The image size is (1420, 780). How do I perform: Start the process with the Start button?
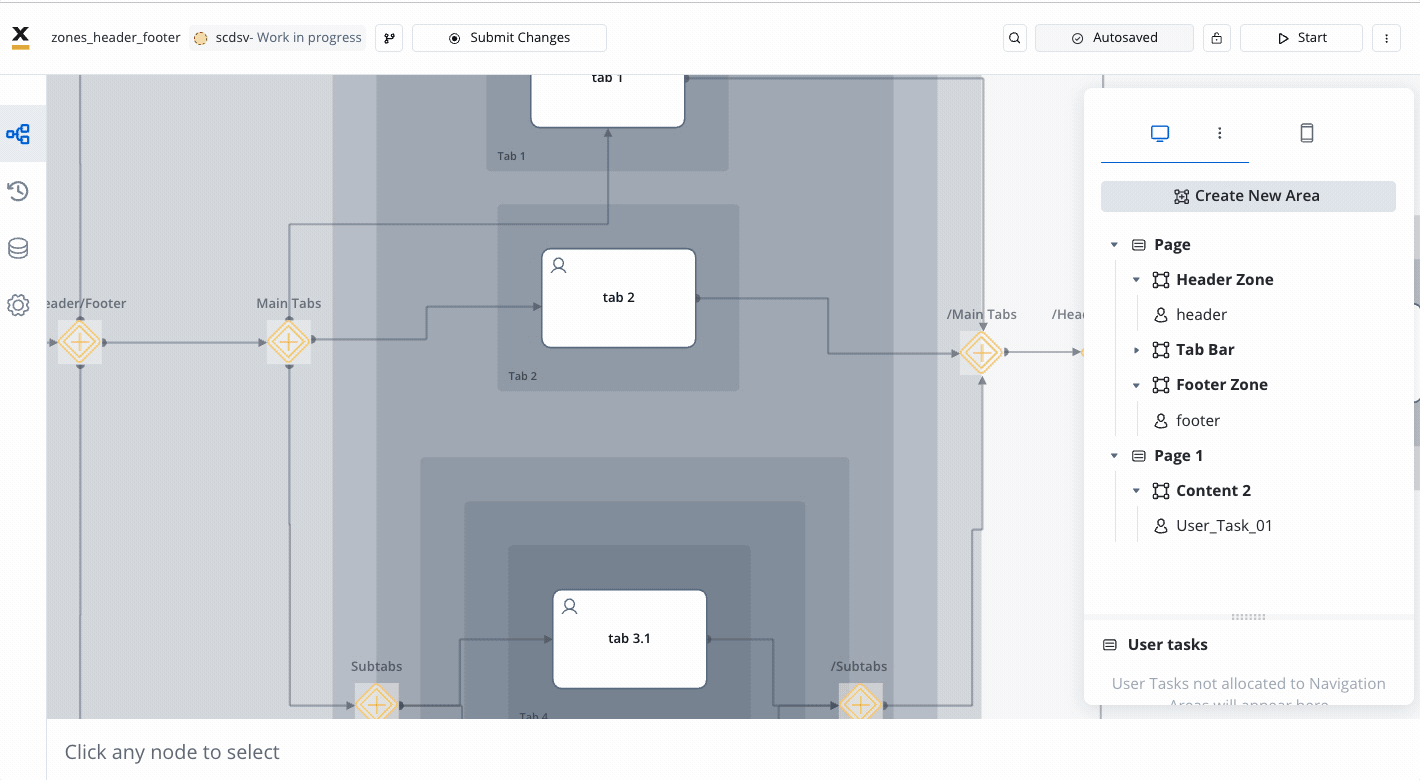coord(1301,38)
